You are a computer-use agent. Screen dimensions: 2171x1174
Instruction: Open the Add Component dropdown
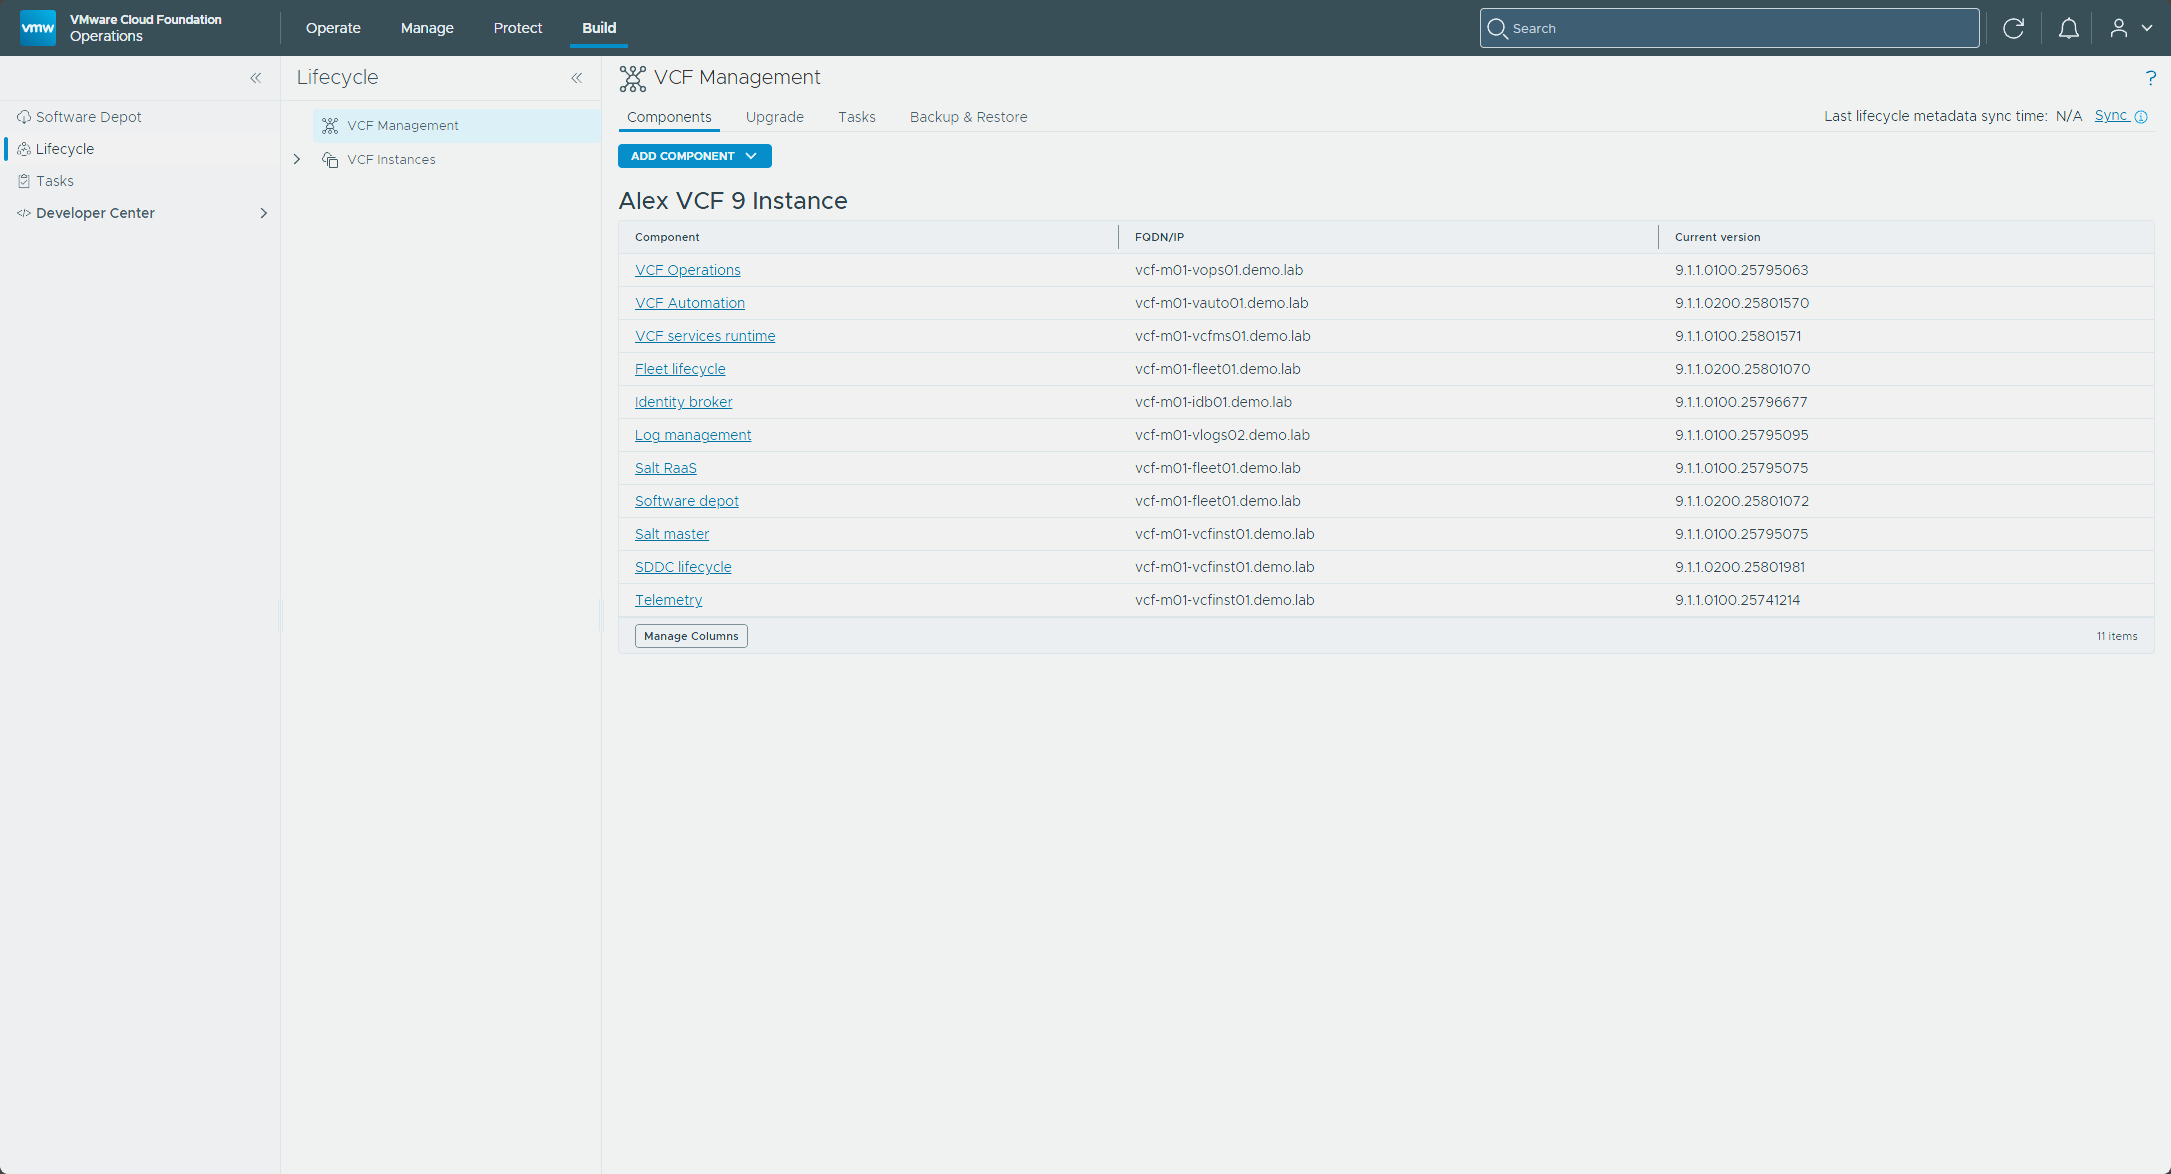pyautogui.click(x=695, y=156)
